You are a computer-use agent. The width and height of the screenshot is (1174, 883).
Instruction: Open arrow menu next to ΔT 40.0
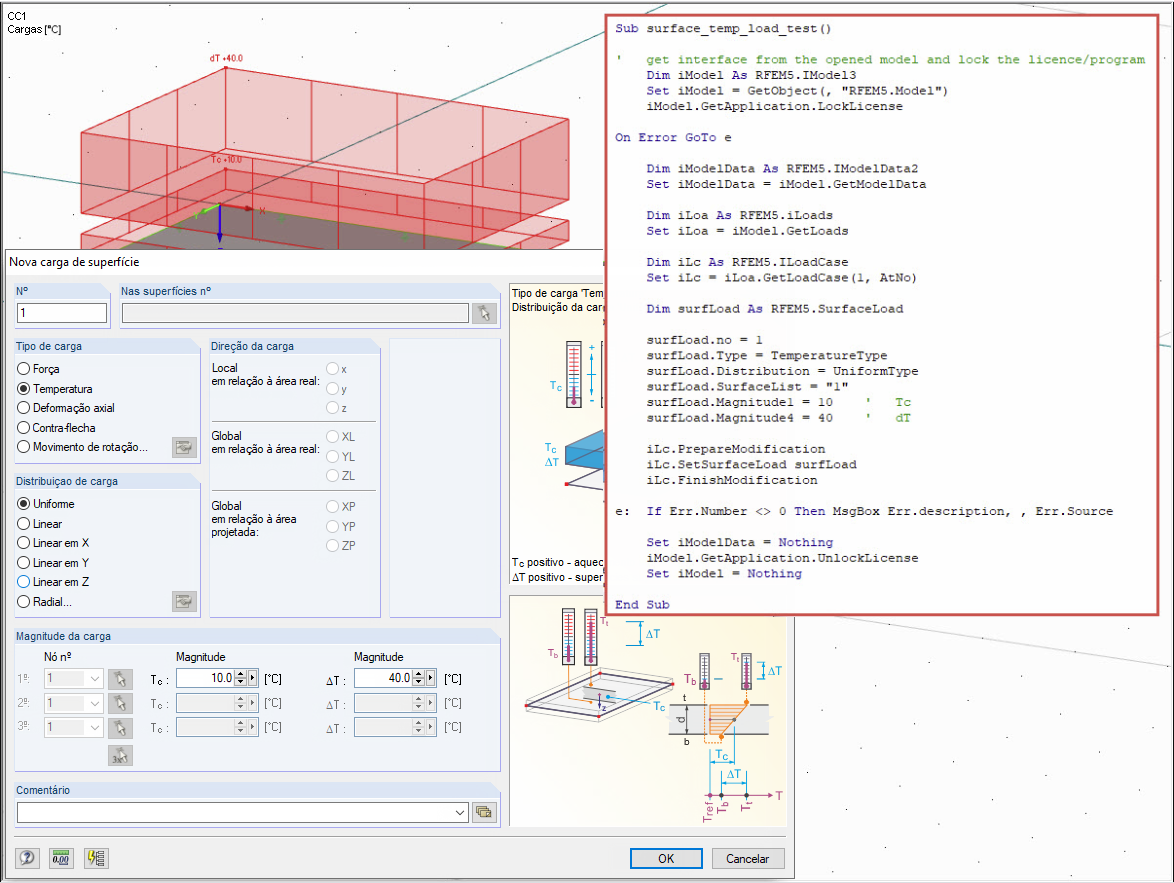point(431,679)
